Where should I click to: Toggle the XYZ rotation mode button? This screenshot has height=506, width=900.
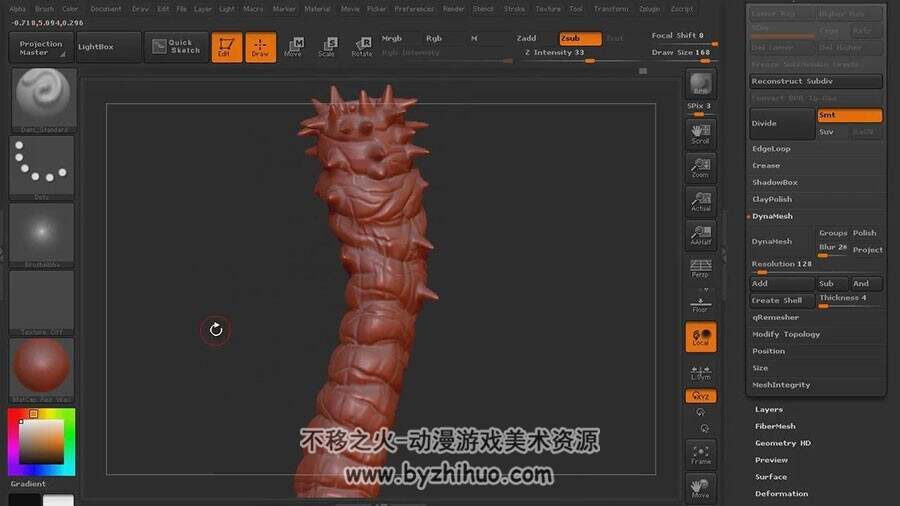[700, 396]
